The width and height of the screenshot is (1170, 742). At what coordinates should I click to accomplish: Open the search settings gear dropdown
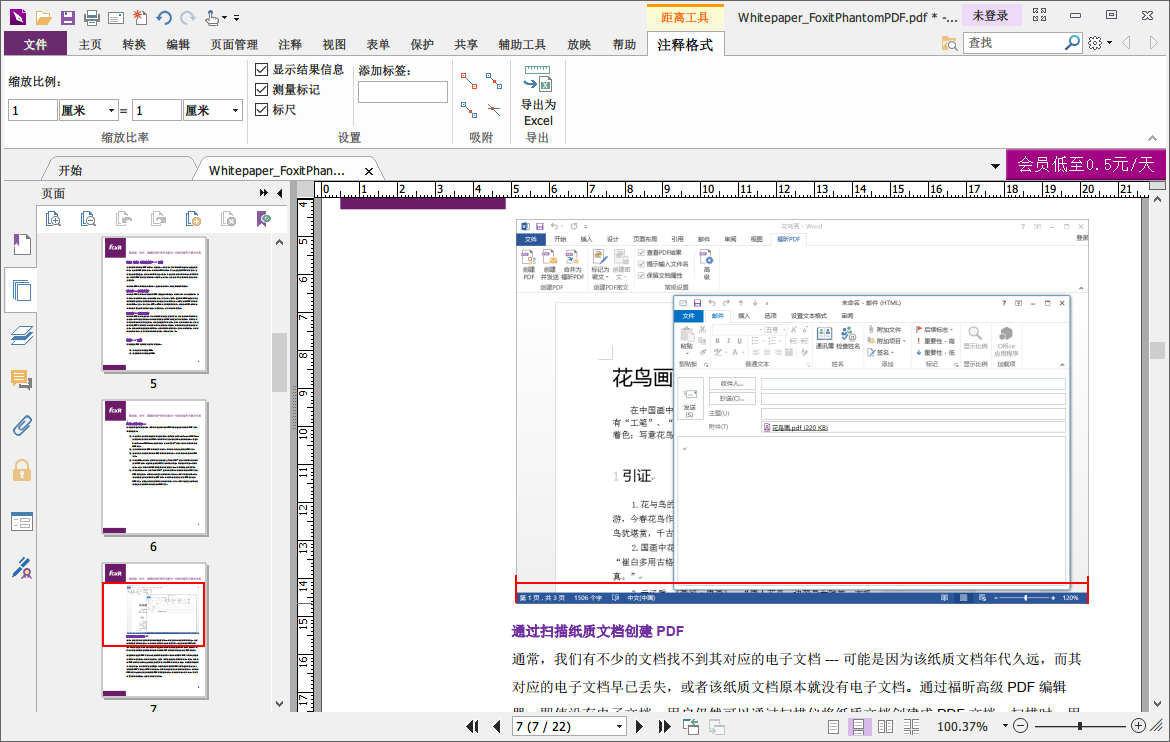point(1099,43)
